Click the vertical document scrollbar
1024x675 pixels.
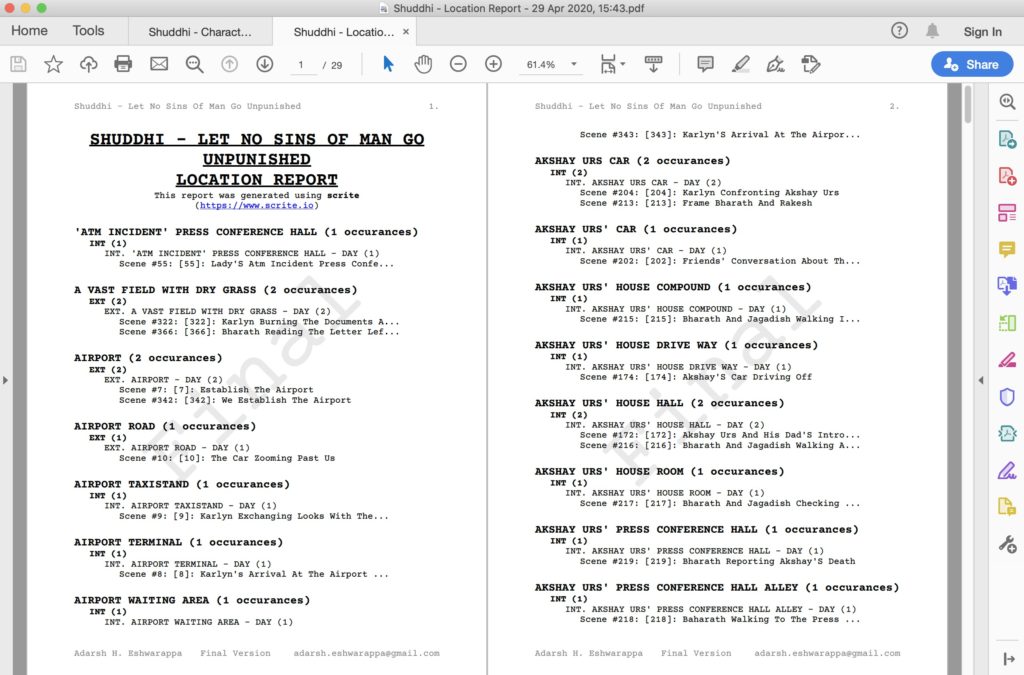(967, 104)
